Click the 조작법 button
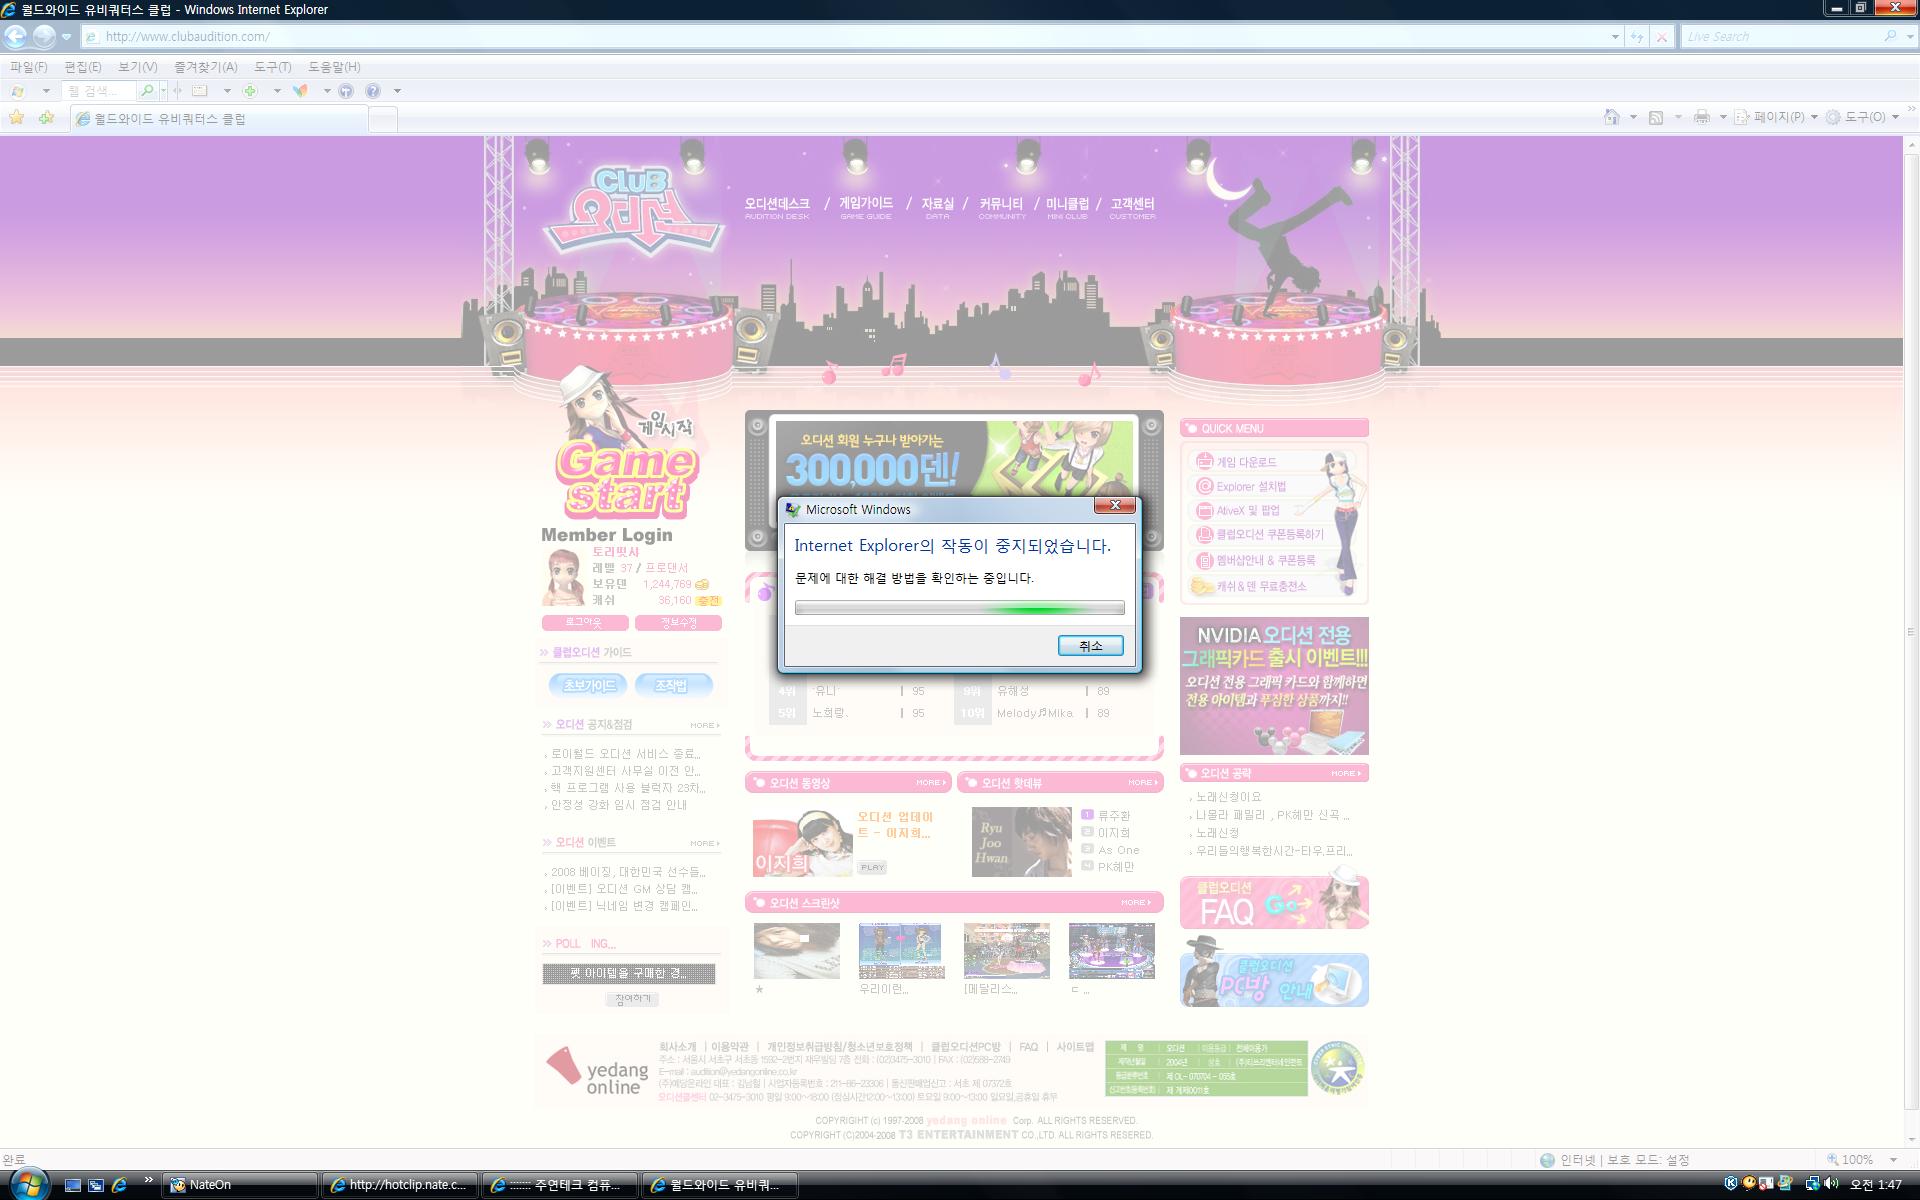This screenshot has height=1200, width=1920. [673, 685]
